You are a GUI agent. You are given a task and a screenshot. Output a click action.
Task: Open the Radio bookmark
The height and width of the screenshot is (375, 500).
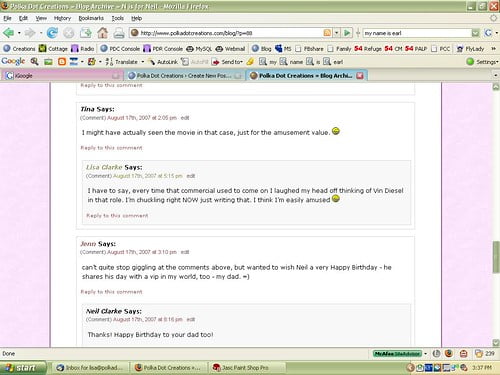[83, 49]
